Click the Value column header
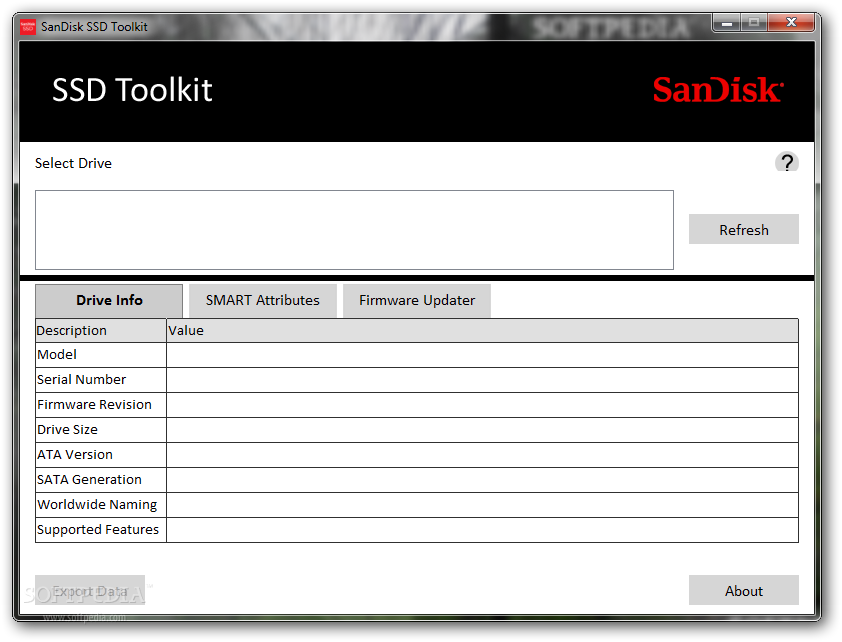The width and height of the screenshot is (842, 642). [482, 331]
